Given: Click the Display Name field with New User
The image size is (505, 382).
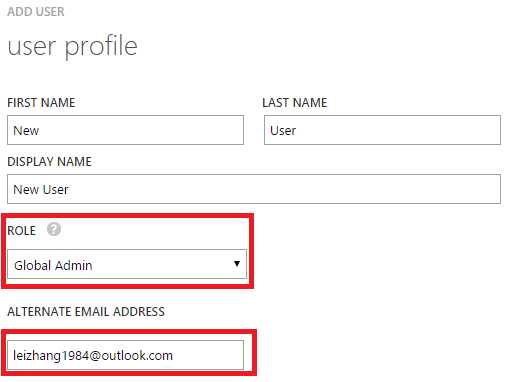Looking at the screenshot, I should click(x=254, y=189).
